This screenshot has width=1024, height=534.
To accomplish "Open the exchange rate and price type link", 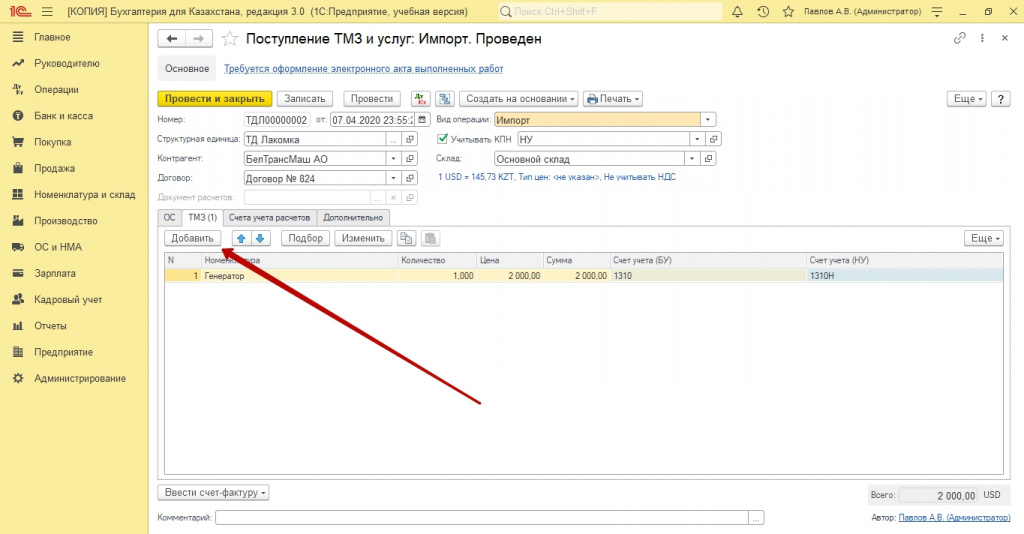I will 556,177.
